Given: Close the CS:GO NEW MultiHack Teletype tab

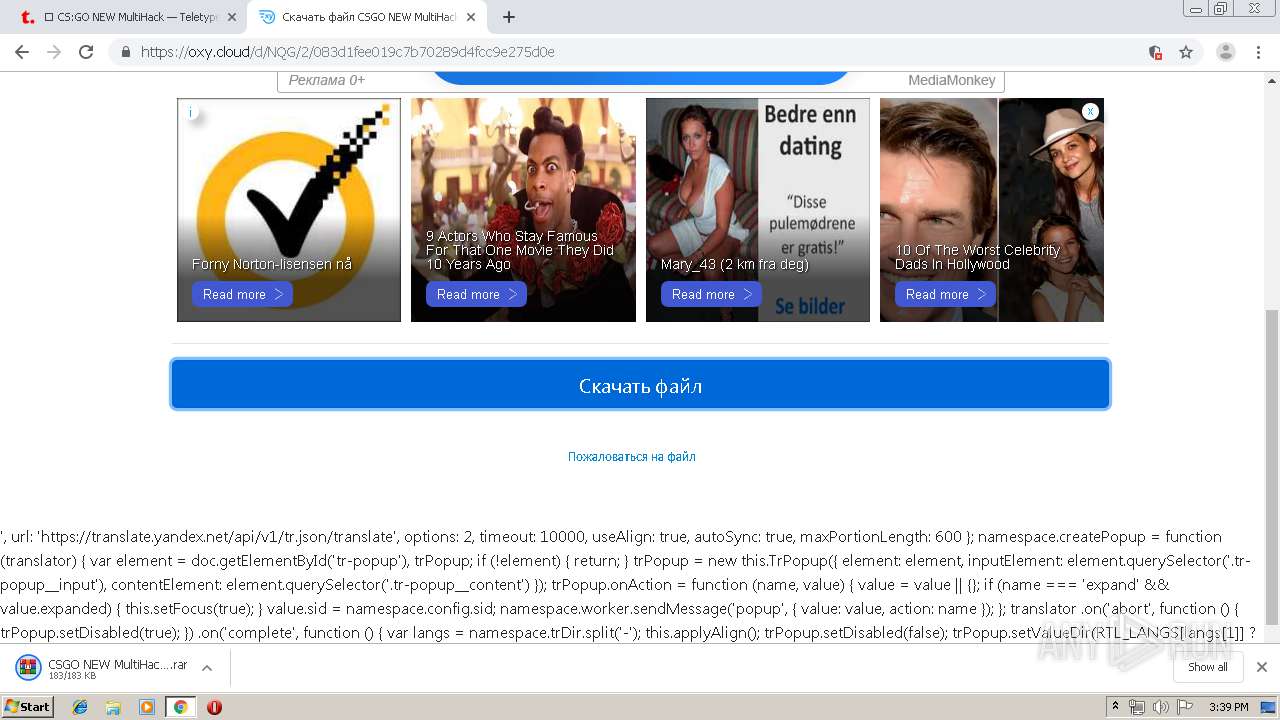Looking at the screenshot, I should 232,17.
